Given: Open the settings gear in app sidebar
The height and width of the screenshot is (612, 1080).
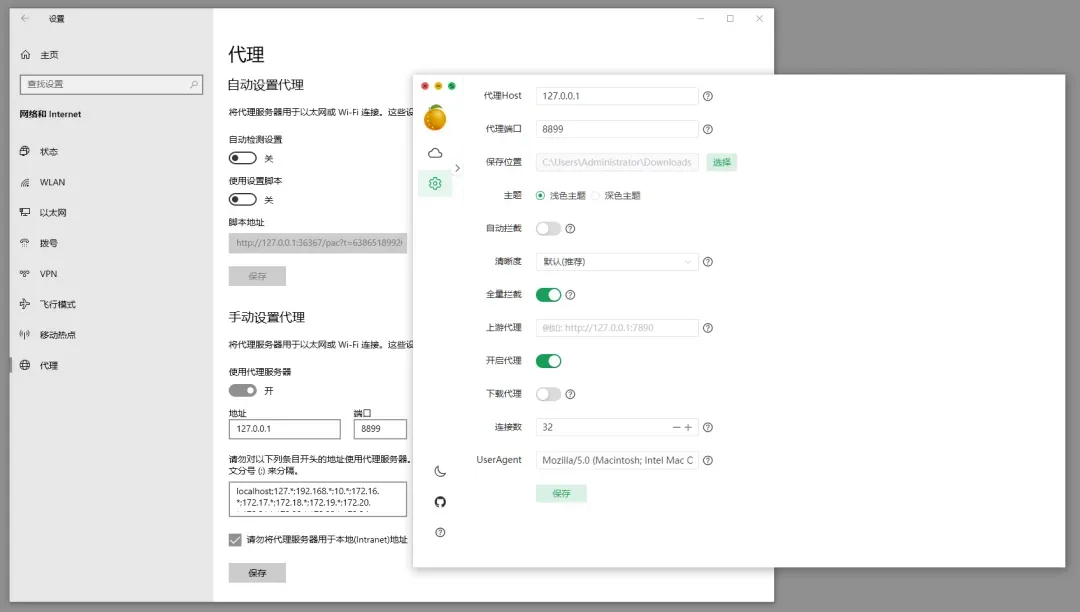Looking at the screenshot, I should coord(435,183).
